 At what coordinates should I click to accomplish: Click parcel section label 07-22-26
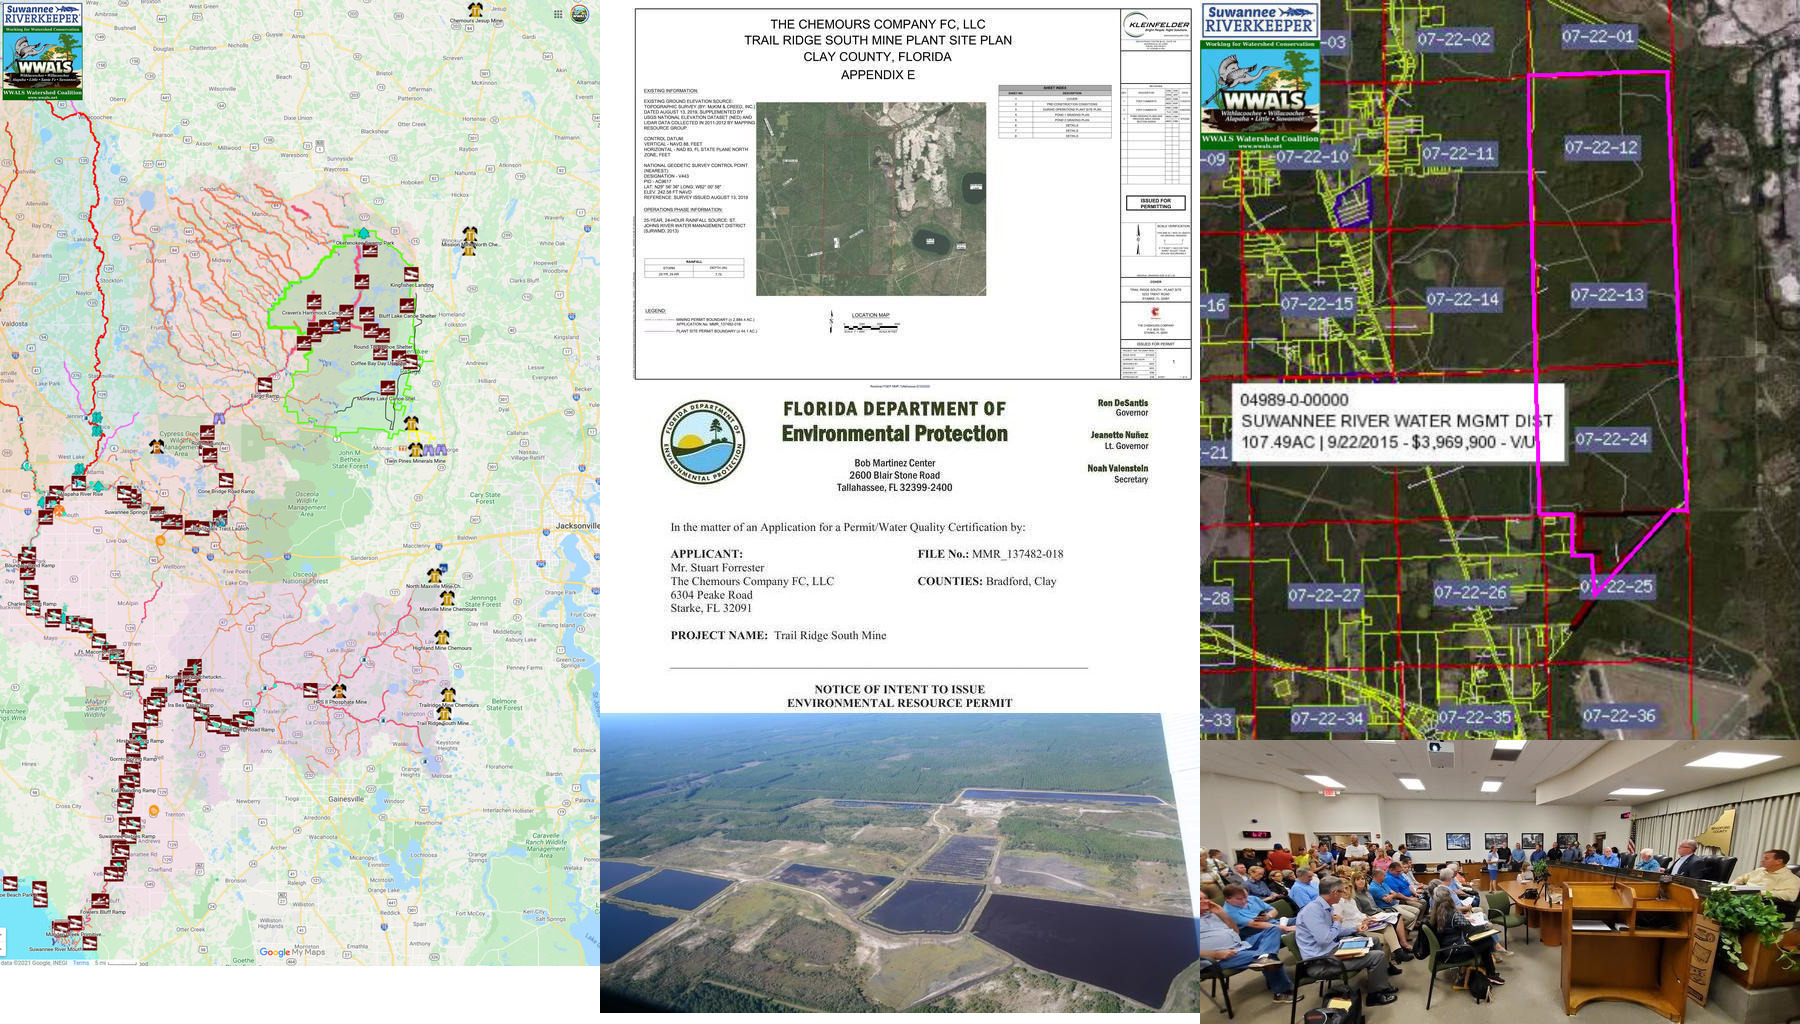(1470, 592)
